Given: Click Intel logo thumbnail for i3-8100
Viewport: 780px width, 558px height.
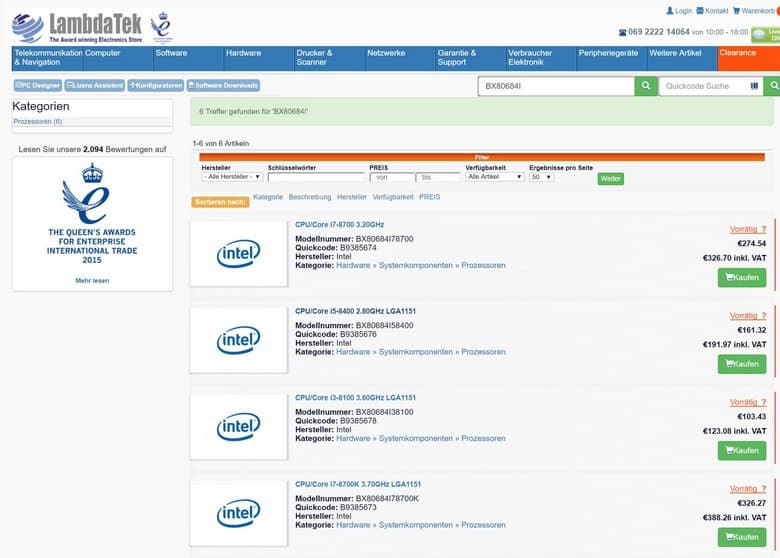Looking at the screenshot, I should [x=239, y=427].
